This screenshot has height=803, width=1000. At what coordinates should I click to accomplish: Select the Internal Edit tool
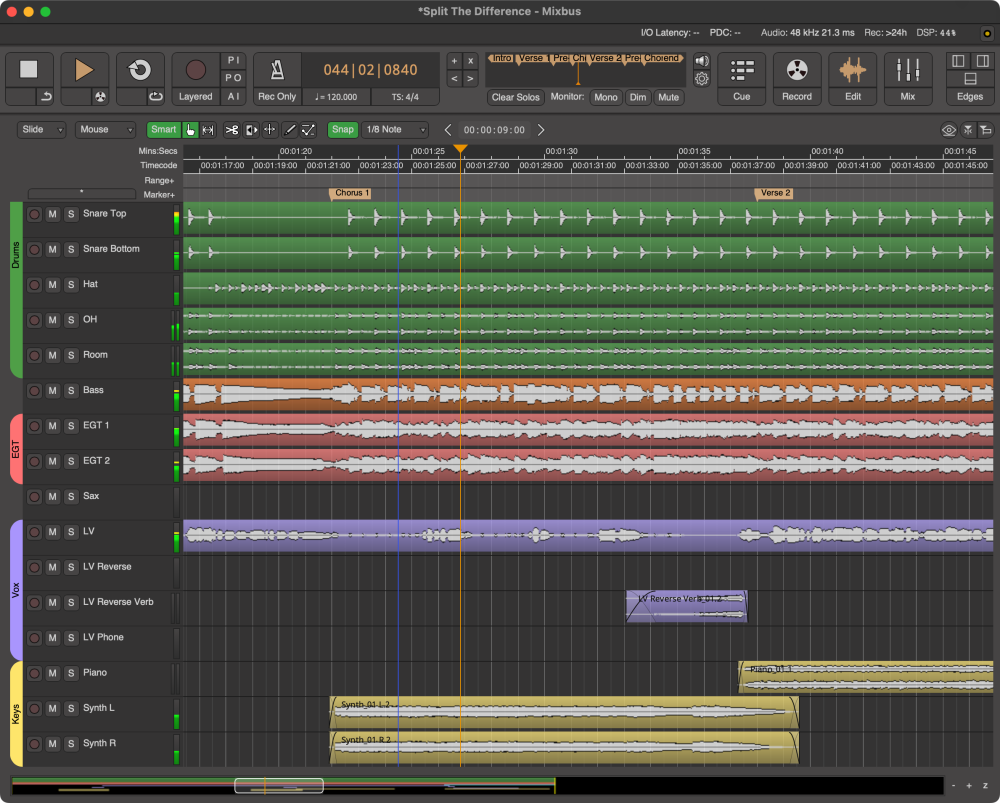click(x=309, y=129)
